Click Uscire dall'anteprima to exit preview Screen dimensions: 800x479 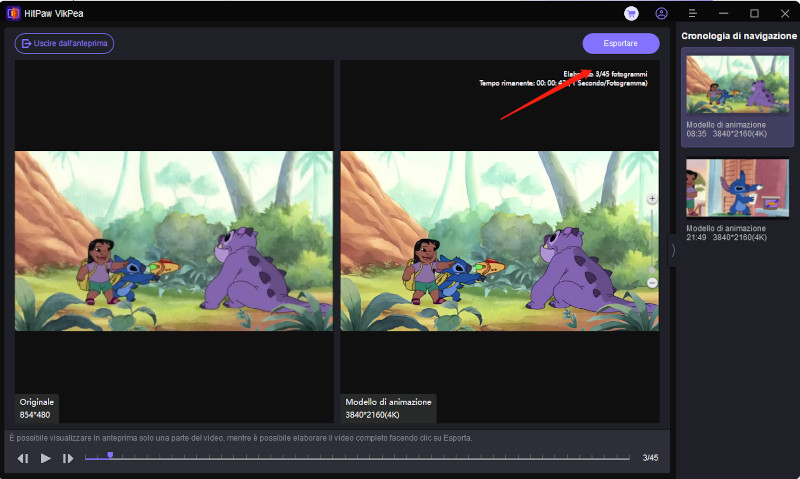coord(64,44)
